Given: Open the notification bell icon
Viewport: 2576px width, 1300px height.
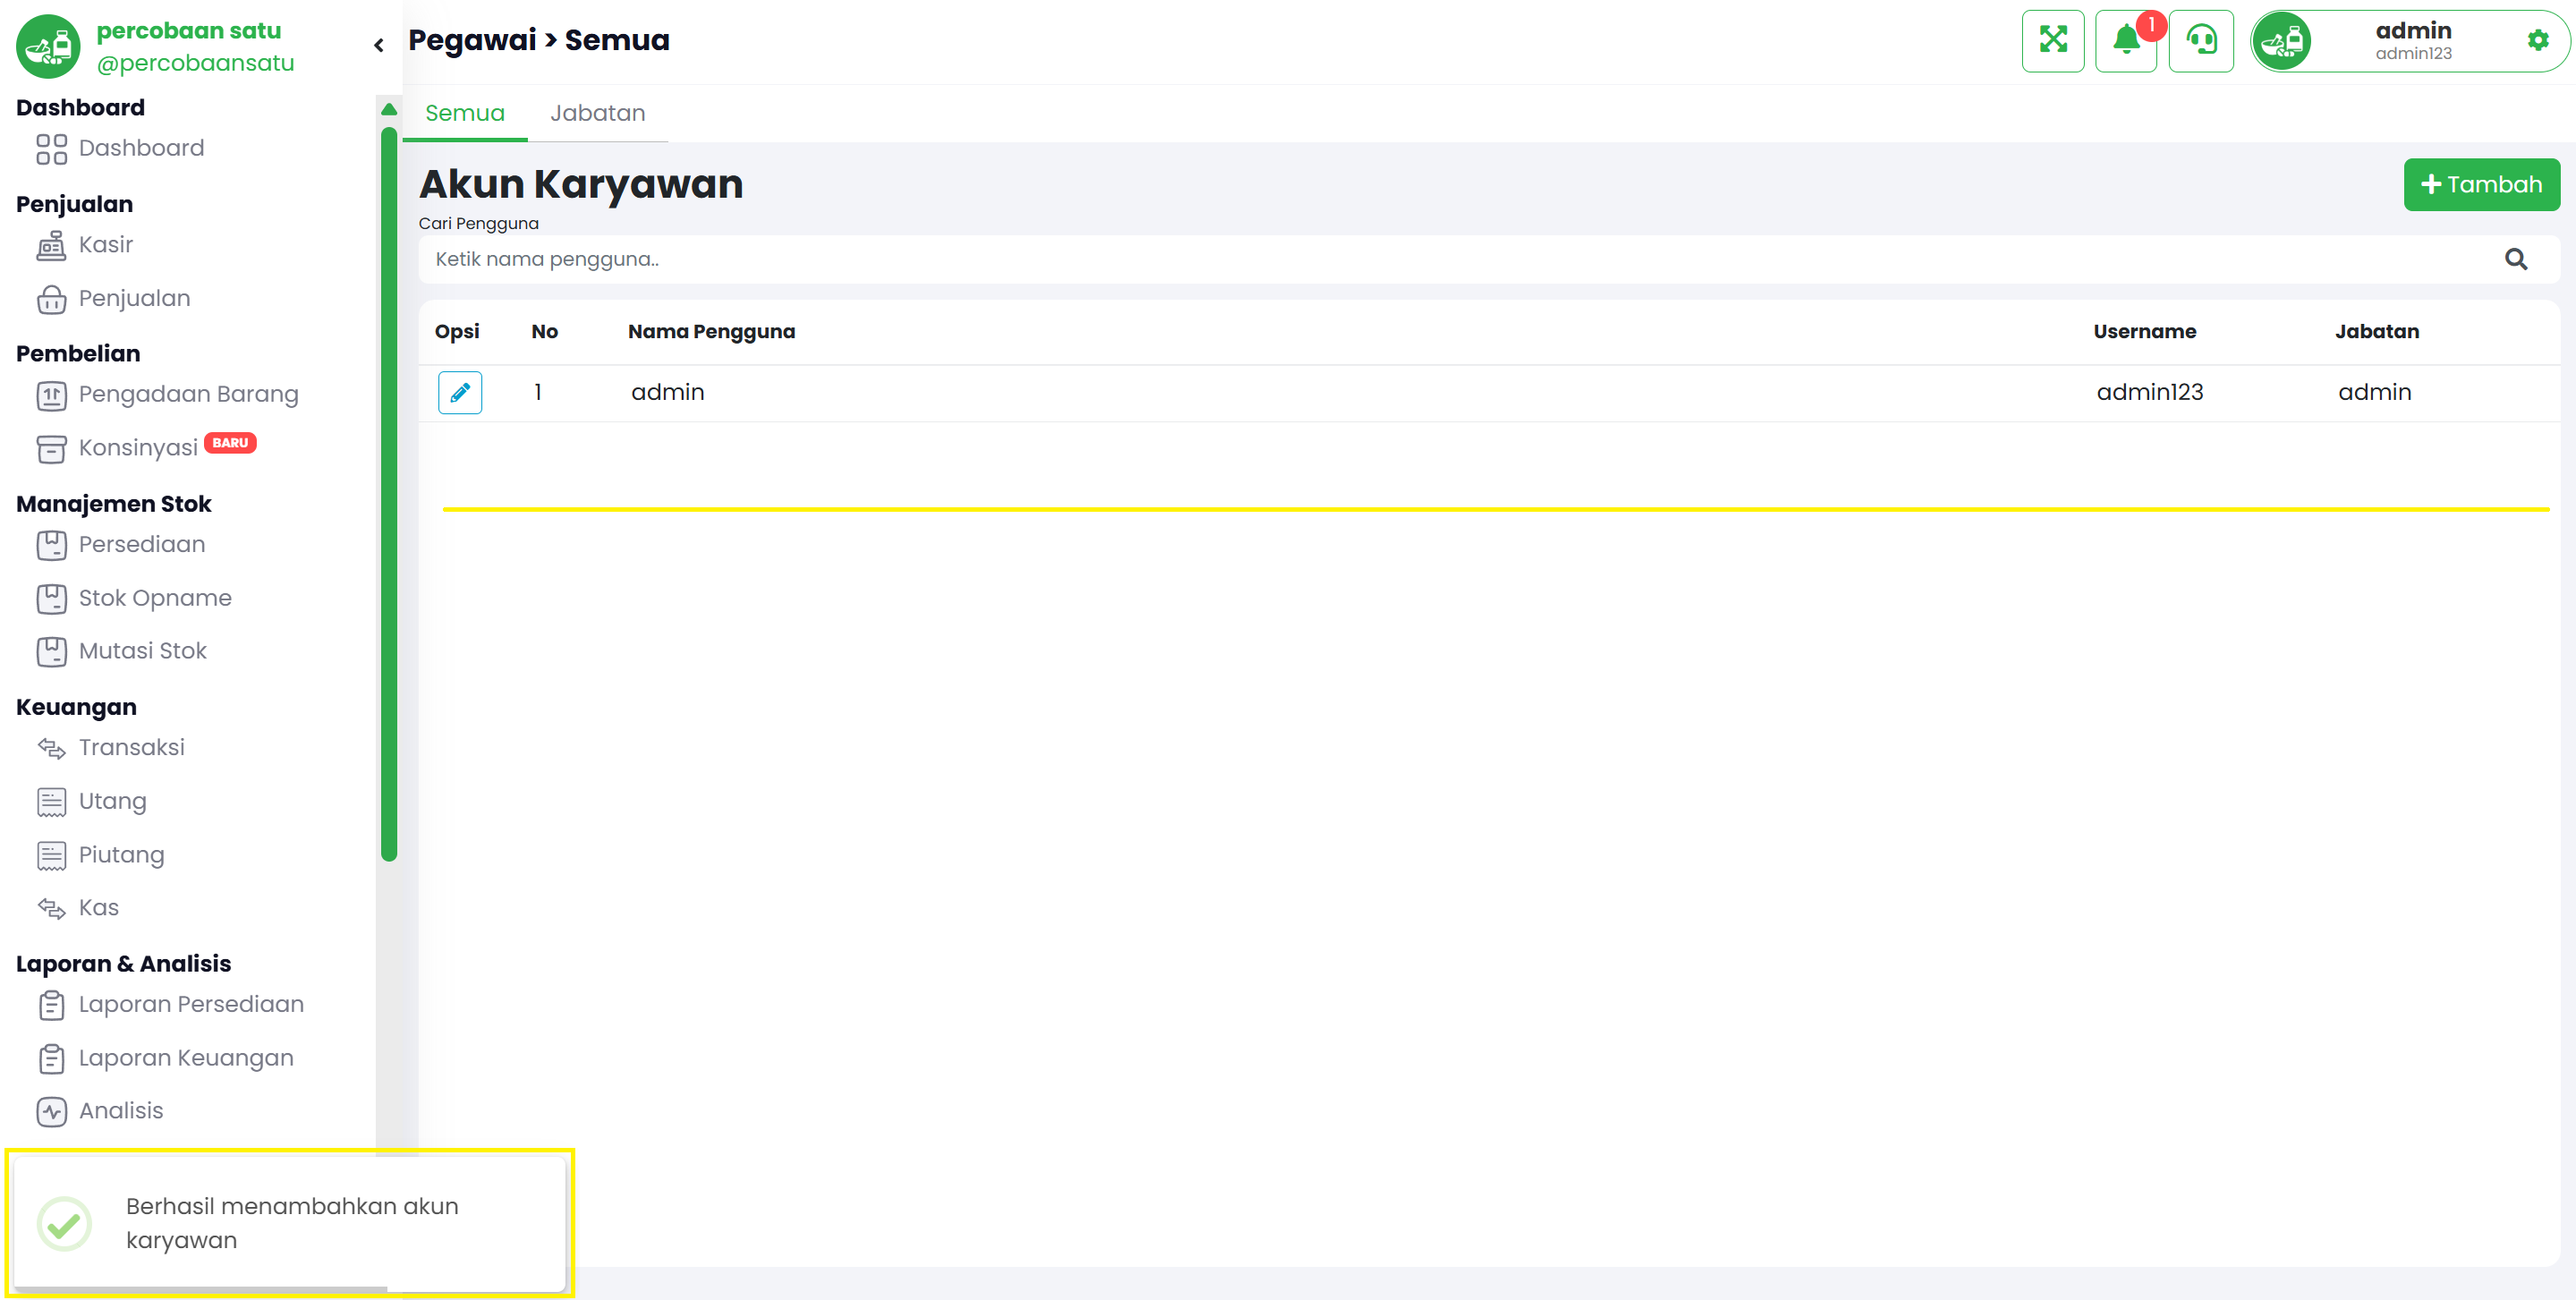Looking at the screenshot, I should 2127,41.
